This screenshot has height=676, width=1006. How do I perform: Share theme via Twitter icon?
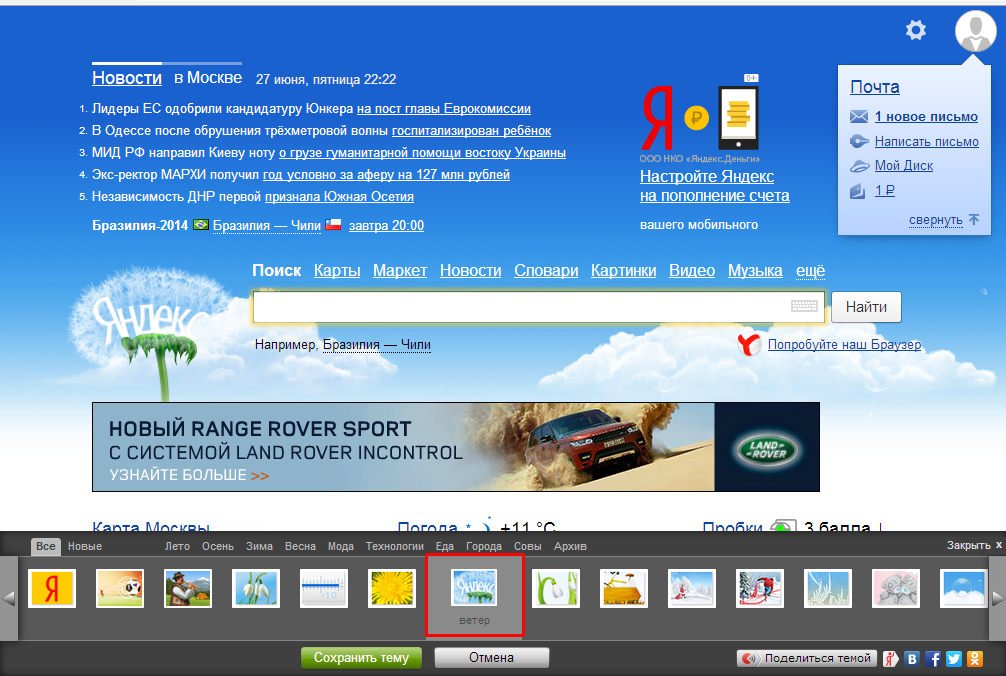953,659
